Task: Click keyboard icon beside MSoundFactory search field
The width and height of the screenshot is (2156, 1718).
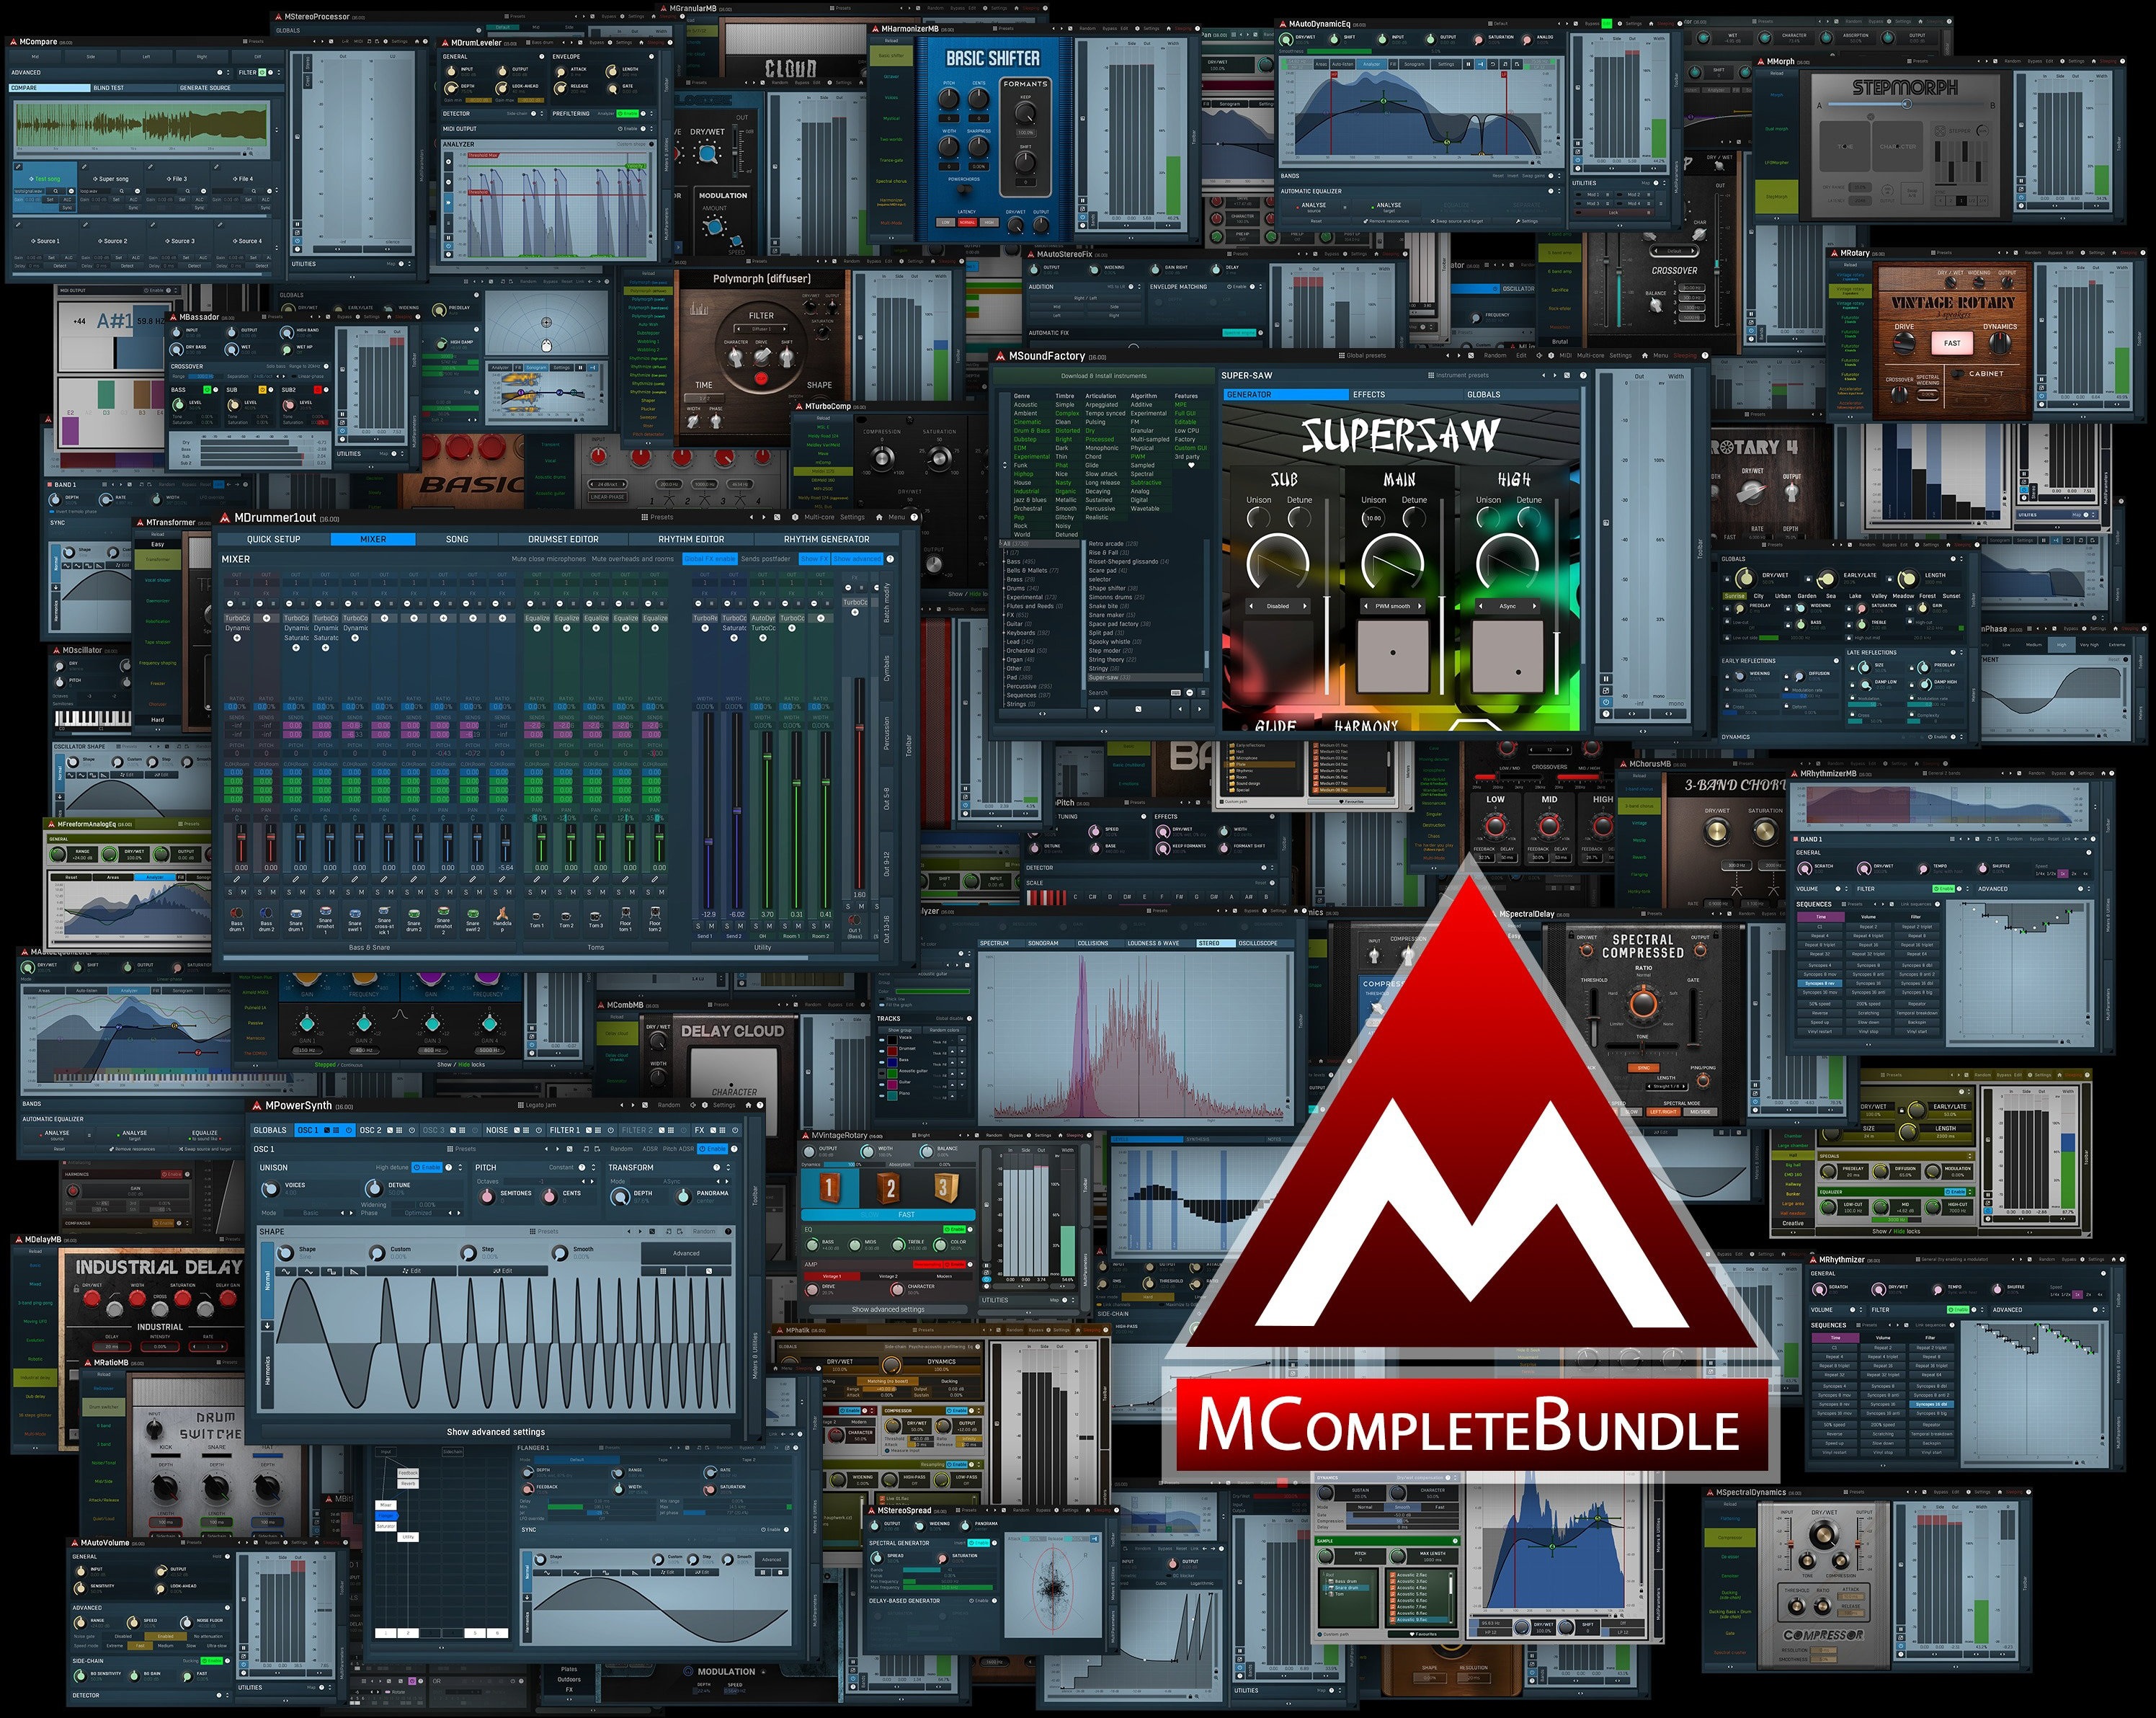Action: click(1176, 693)
